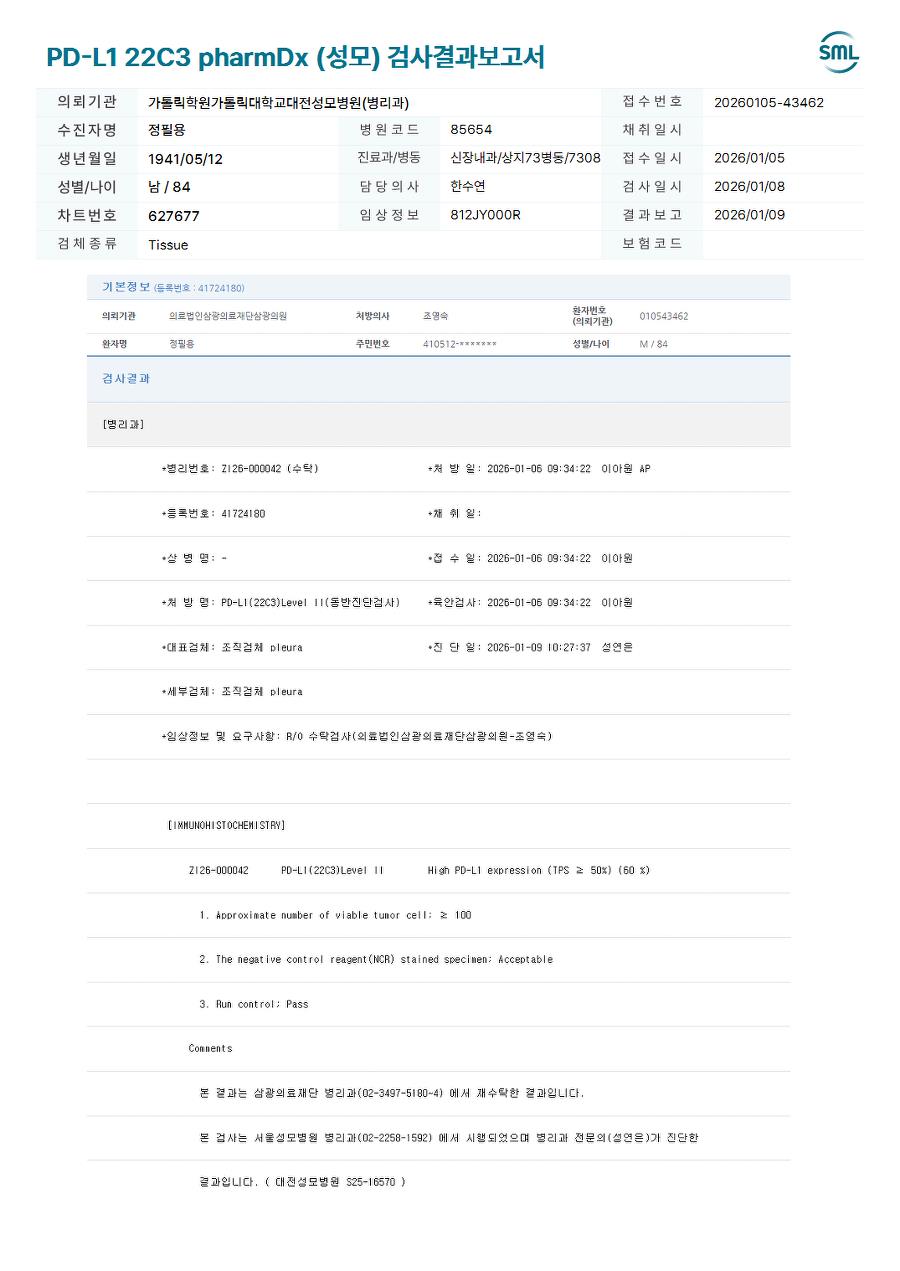Select the 환자번호 value 010543462
This screenshot has height=1271, width=900.
click(x=664, y=316)
